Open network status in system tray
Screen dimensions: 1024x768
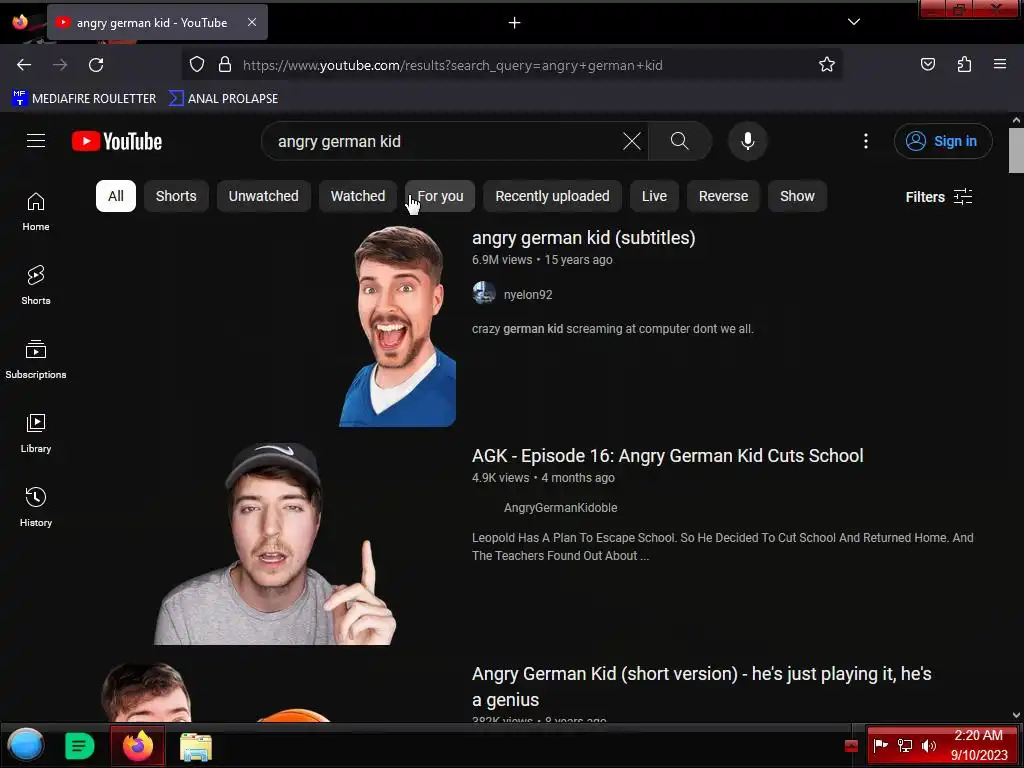[x=905, y=746]
